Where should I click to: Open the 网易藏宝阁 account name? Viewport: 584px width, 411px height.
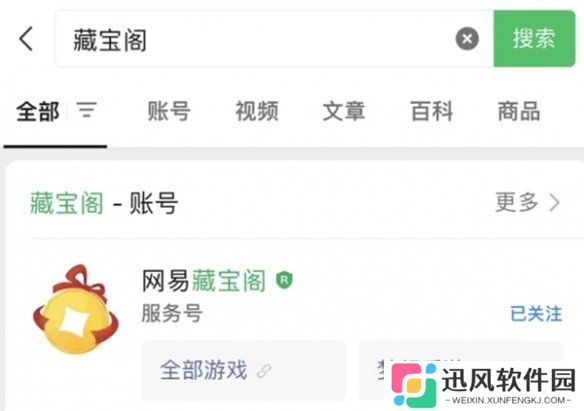point(203,280)
